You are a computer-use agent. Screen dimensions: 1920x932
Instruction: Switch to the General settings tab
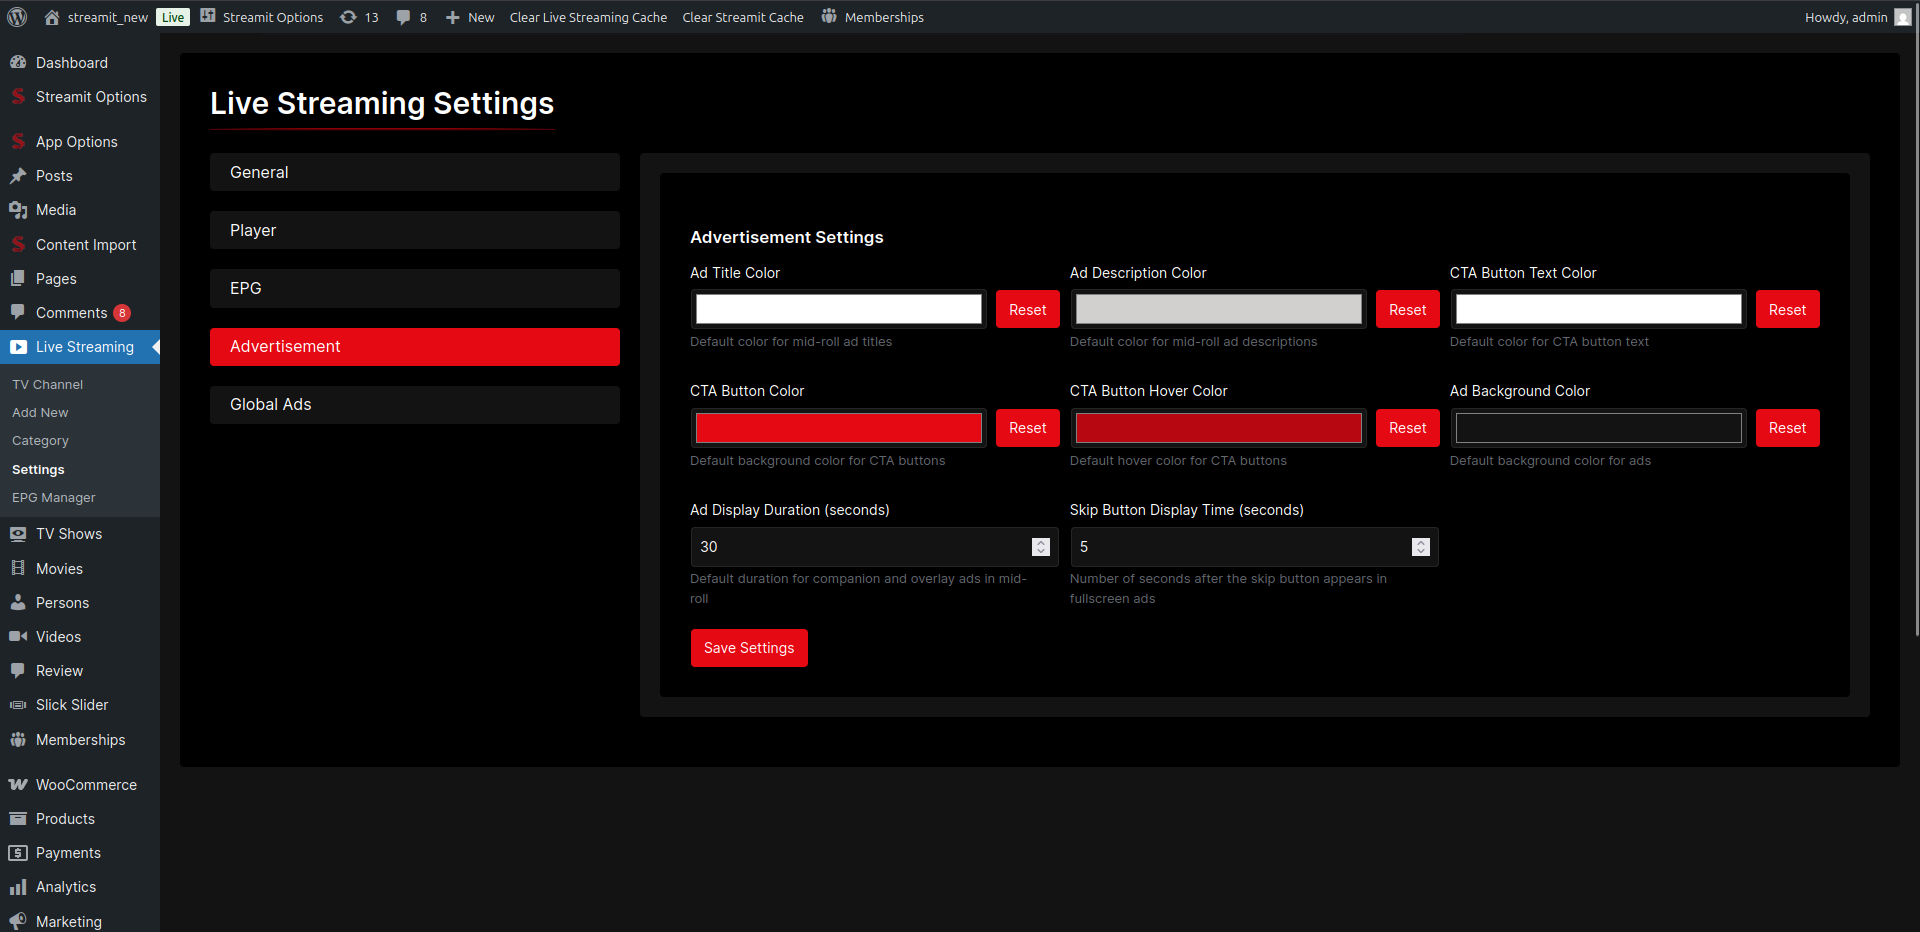[415, 172]
